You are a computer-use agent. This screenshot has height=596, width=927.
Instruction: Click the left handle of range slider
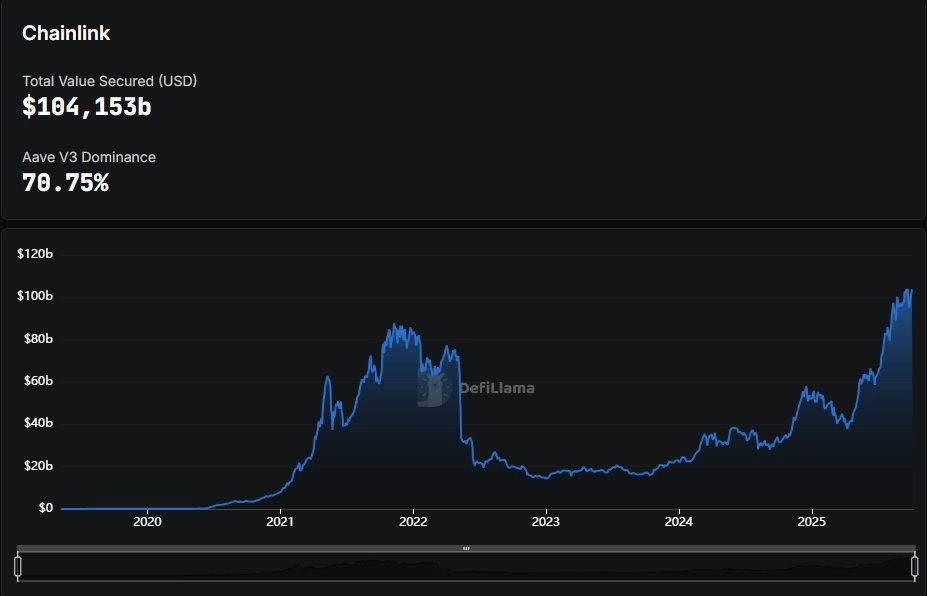pos(17,566)
